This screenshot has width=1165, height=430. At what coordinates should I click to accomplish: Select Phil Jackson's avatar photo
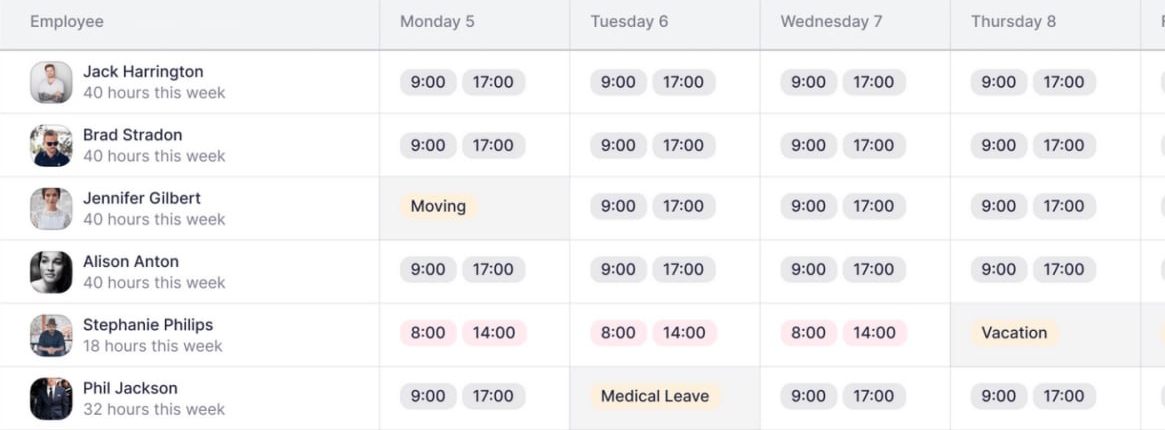[51, 398]
